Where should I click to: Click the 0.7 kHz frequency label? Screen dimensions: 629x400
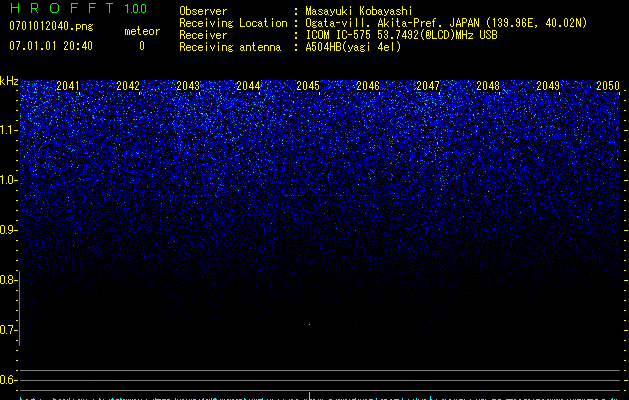click(8, 330)
